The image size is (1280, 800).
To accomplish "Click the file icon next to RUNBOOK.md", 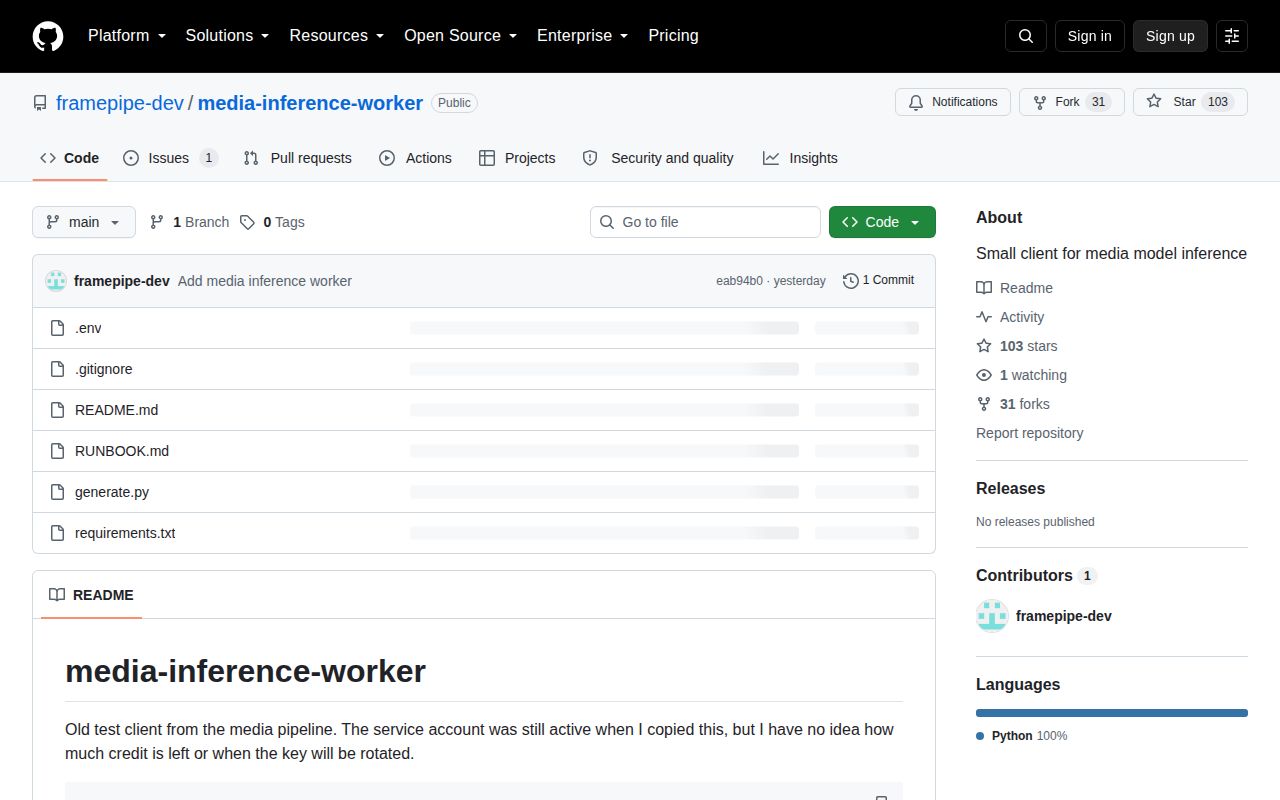I will pyautogui.click(x=57, y=451).
